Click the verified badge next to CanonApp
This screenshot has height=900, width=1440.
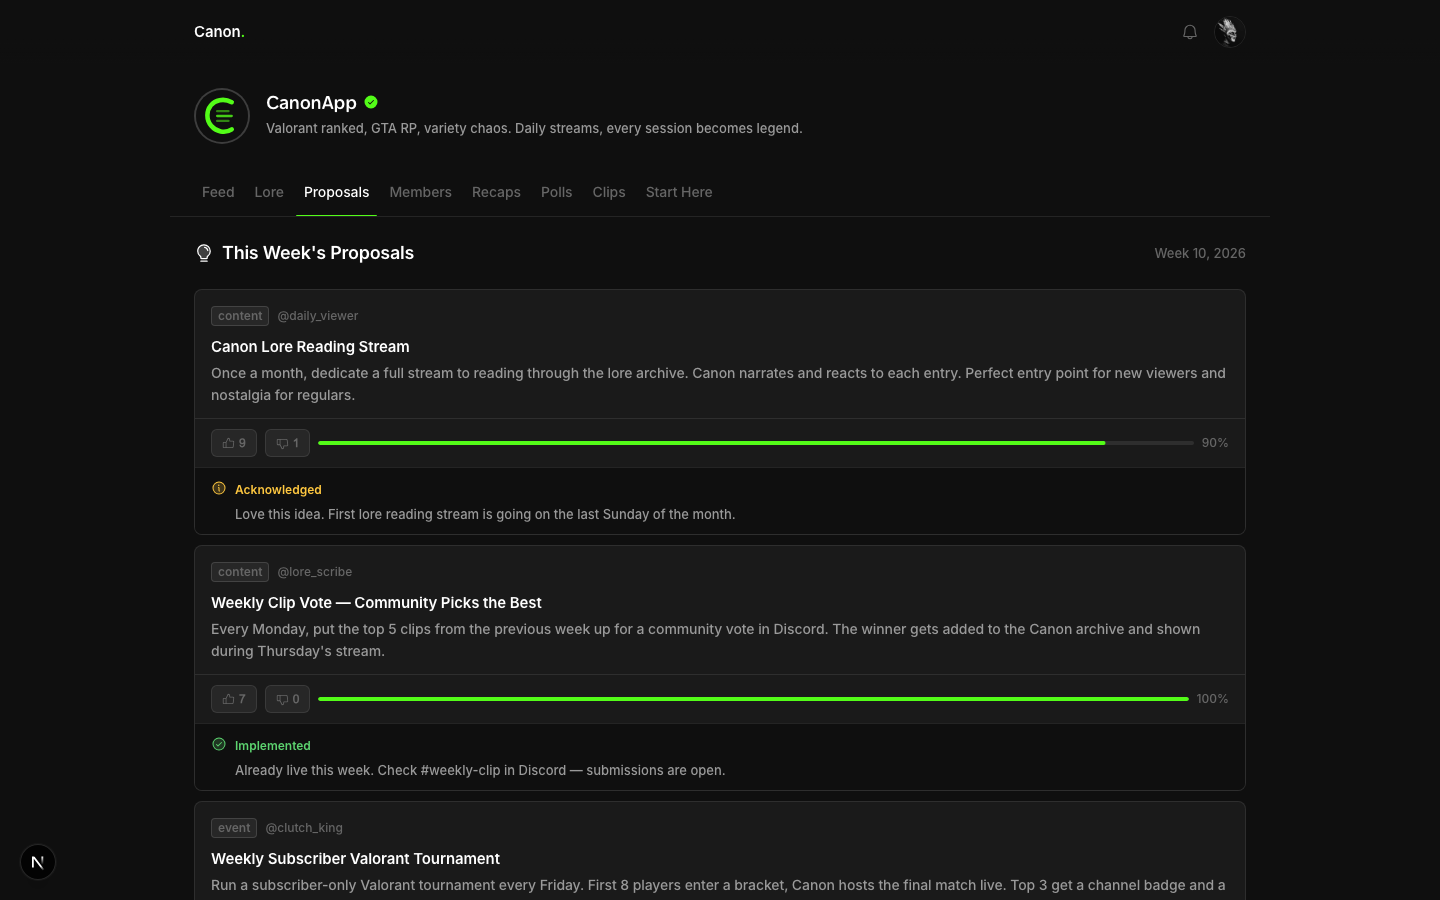click(x=371, y=102)
